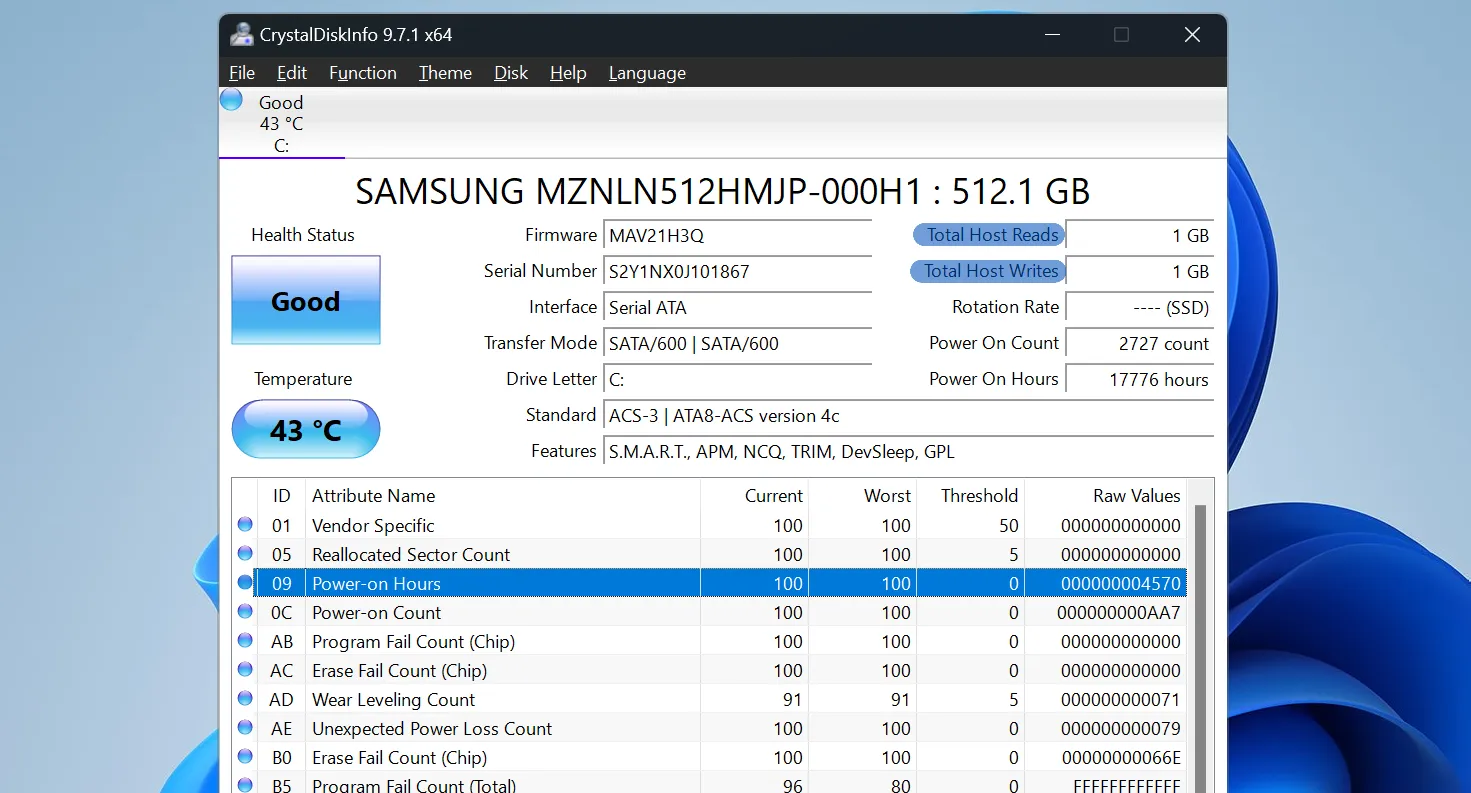
Task: Click status orb beside Program Fail Count (Chip)
Action: 245,640
